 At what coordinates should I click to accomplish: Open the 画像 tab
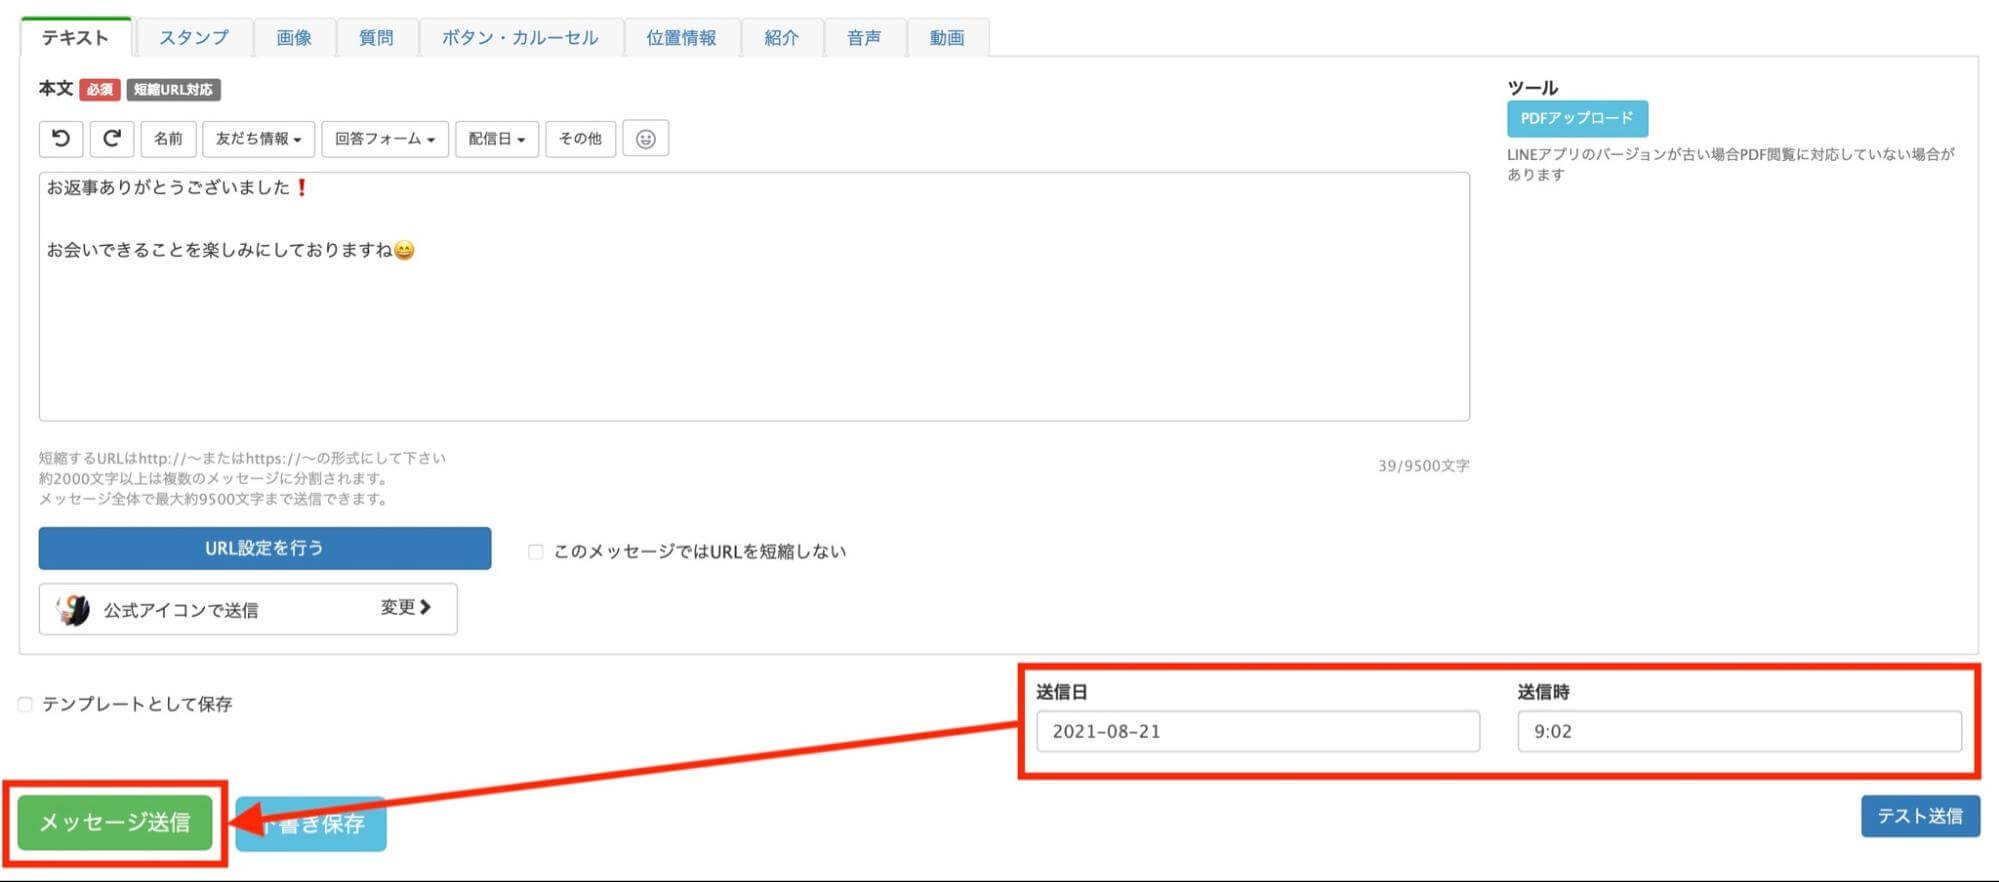point(294,38)
